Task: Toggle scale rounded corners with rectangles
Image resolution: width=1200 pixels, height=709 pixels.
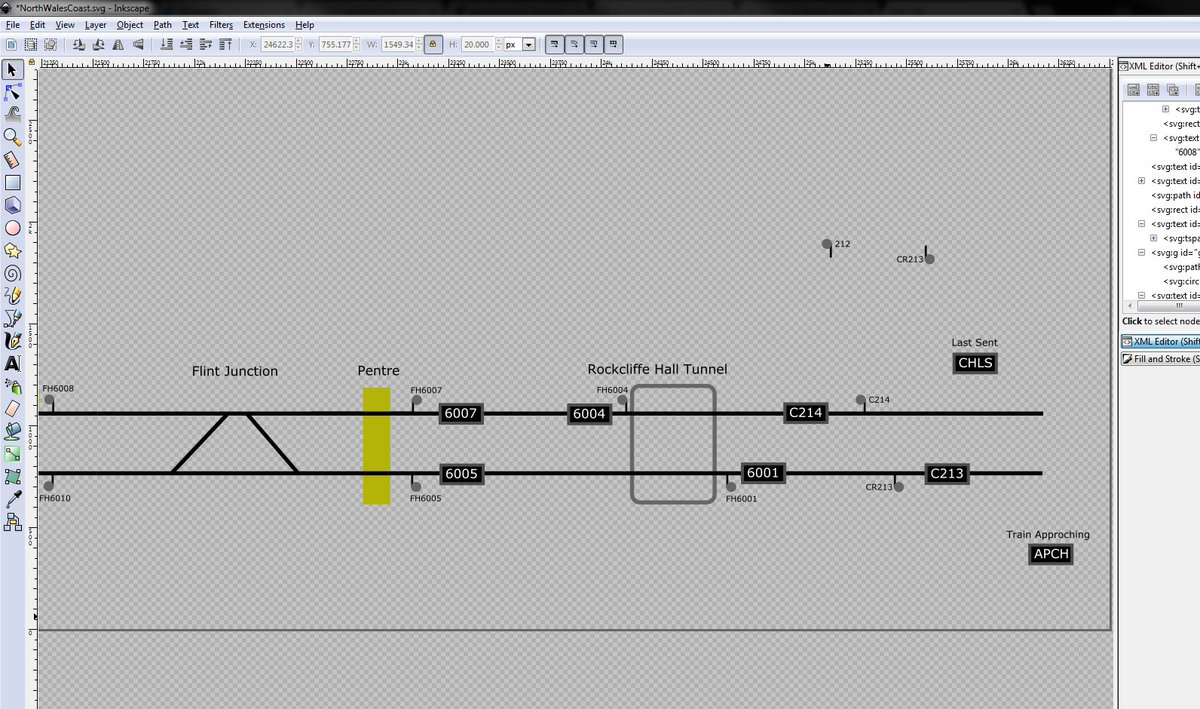Action: point(574,44)
